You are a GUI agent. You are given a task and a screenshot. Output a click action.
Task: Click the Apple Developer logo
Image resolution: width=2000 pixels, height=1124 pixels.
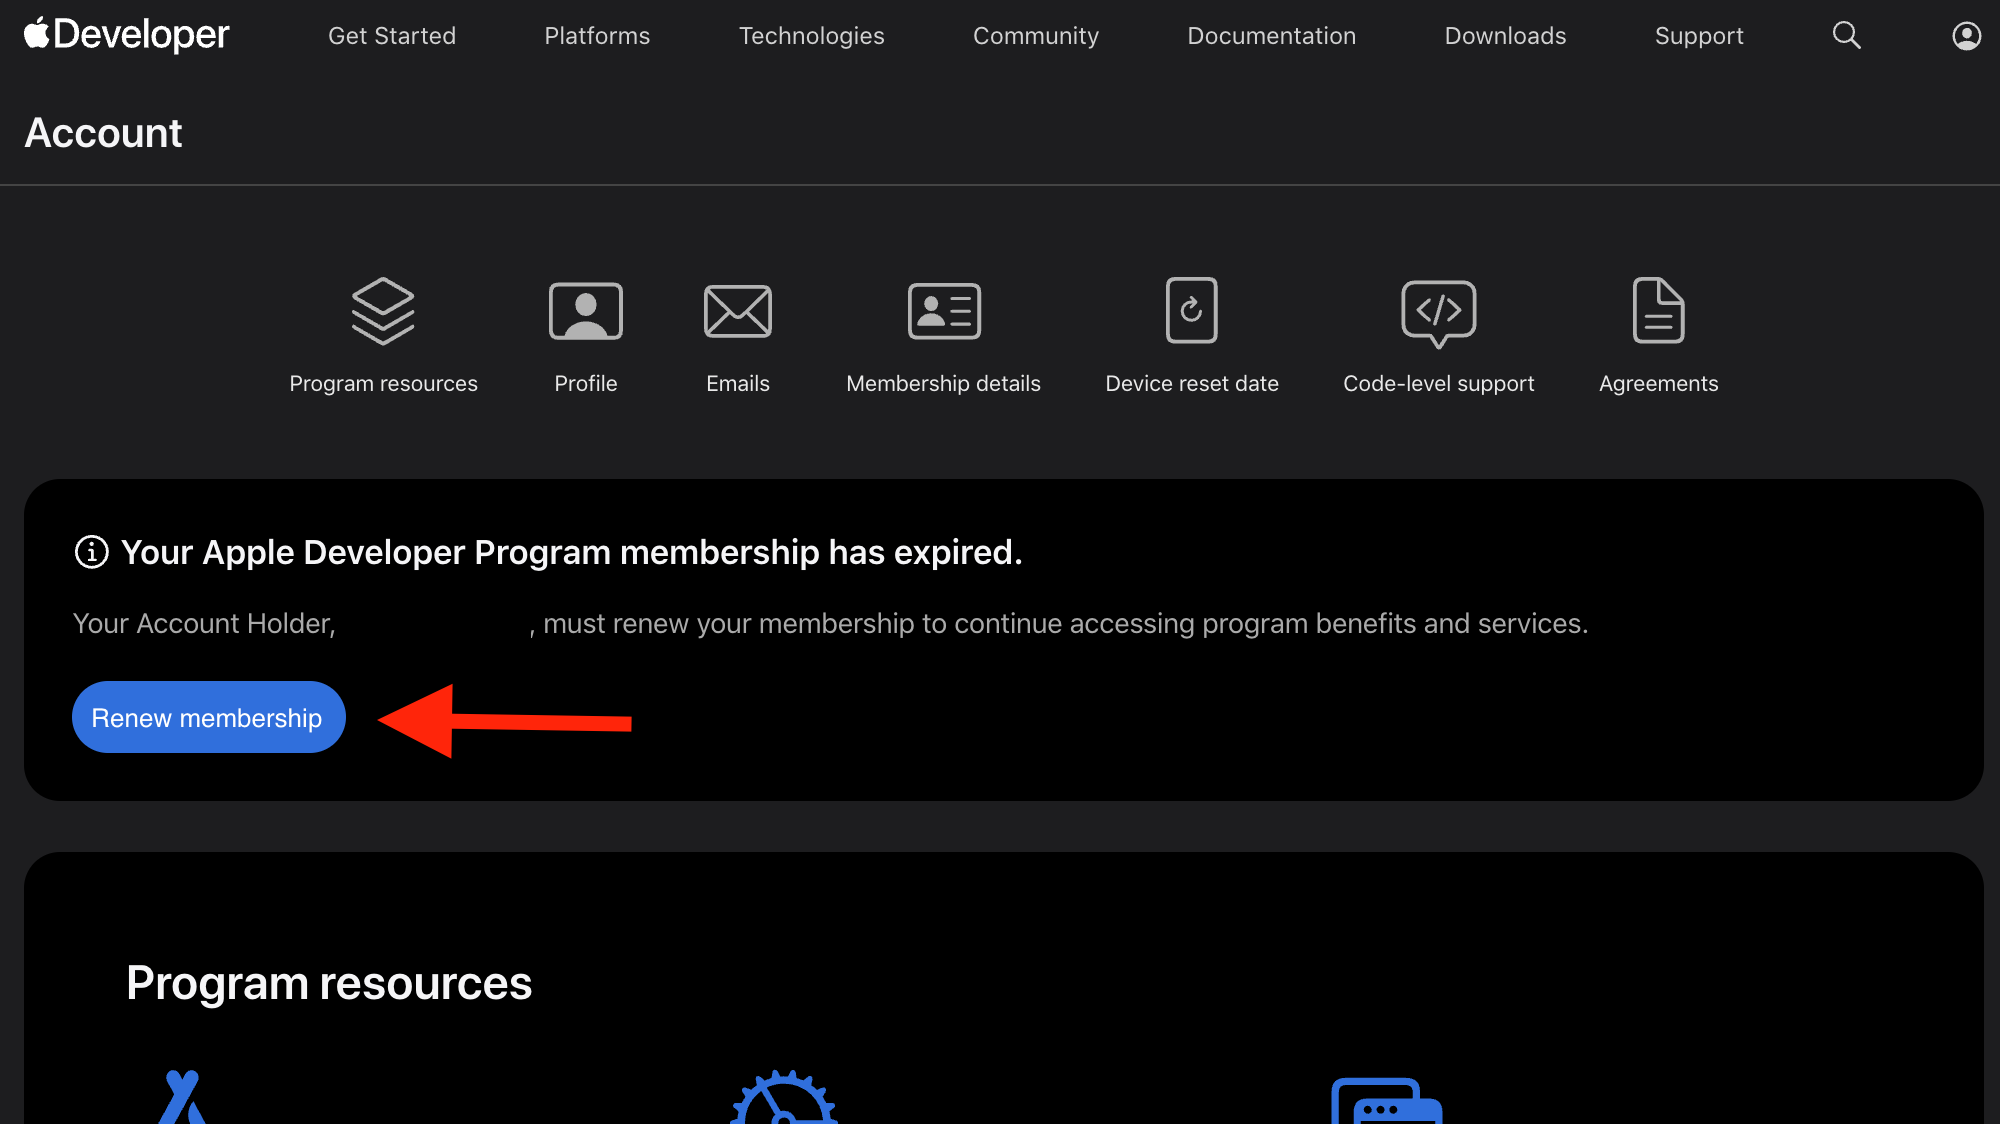[x=126, y=35]
